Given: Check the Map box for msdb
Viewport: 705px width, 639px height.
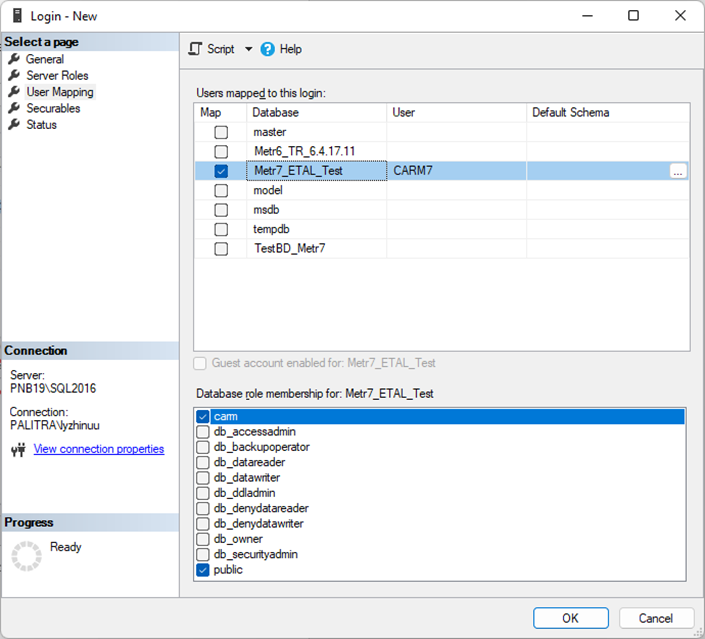Looking at the screenshot, I should coord(221,210).
